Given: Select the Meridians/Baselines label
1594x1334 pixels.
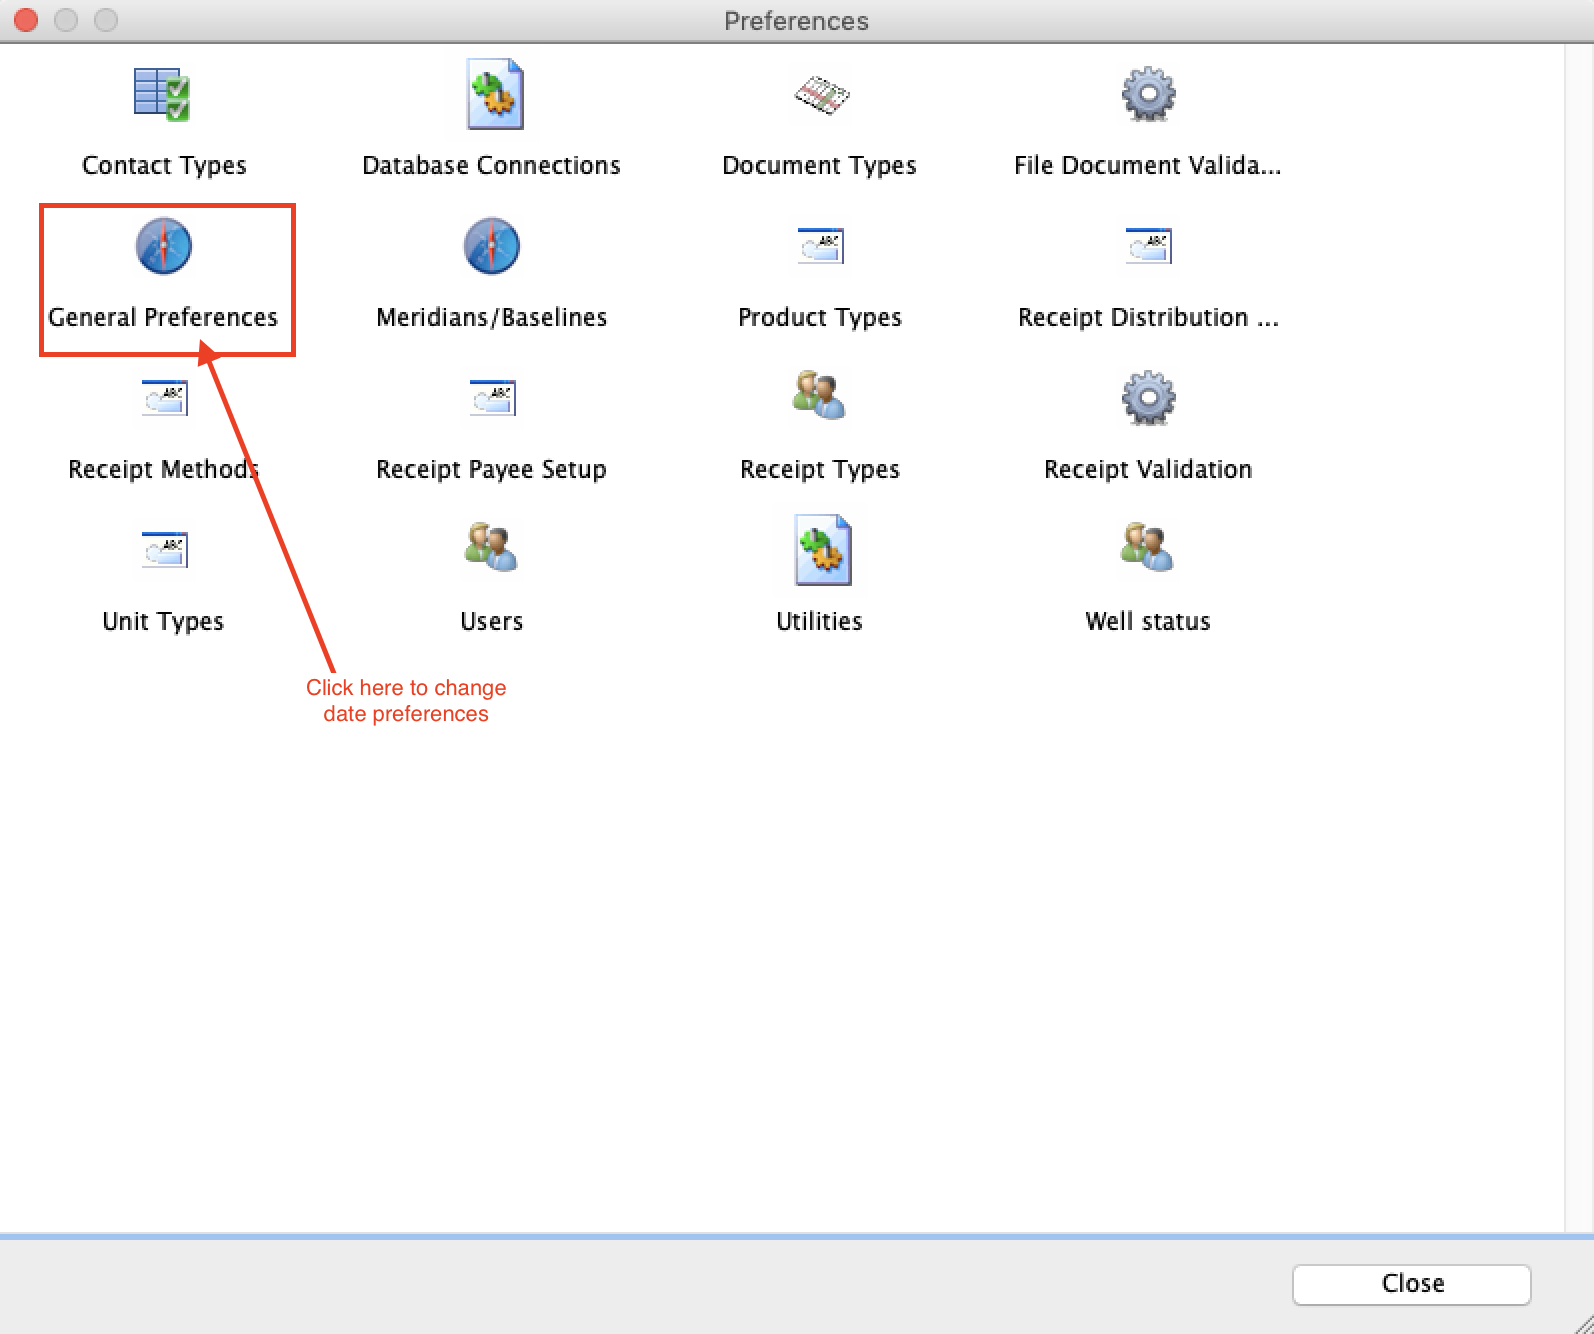Looking at the screenshot, I should pyautogui.click(x=491, y=318).
